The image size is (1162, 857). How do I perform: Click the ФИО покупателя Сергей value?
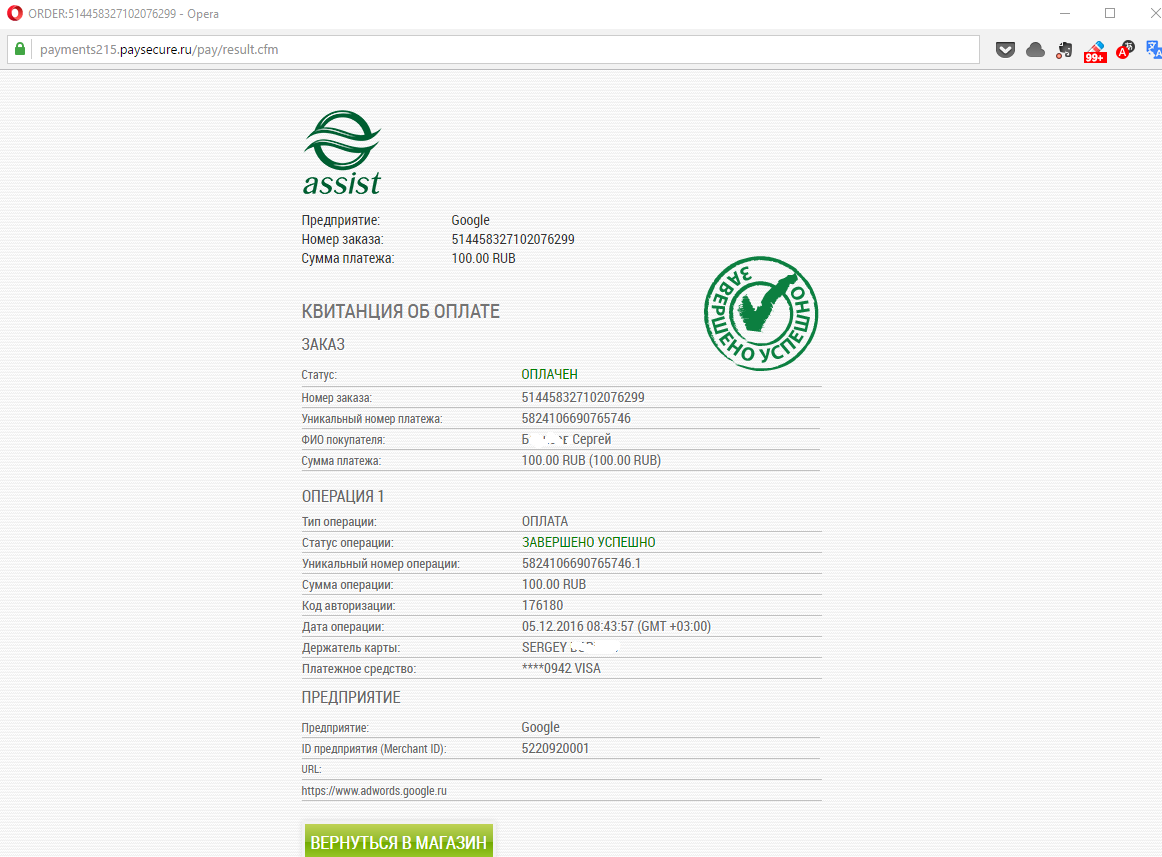(x=566, y=439)
